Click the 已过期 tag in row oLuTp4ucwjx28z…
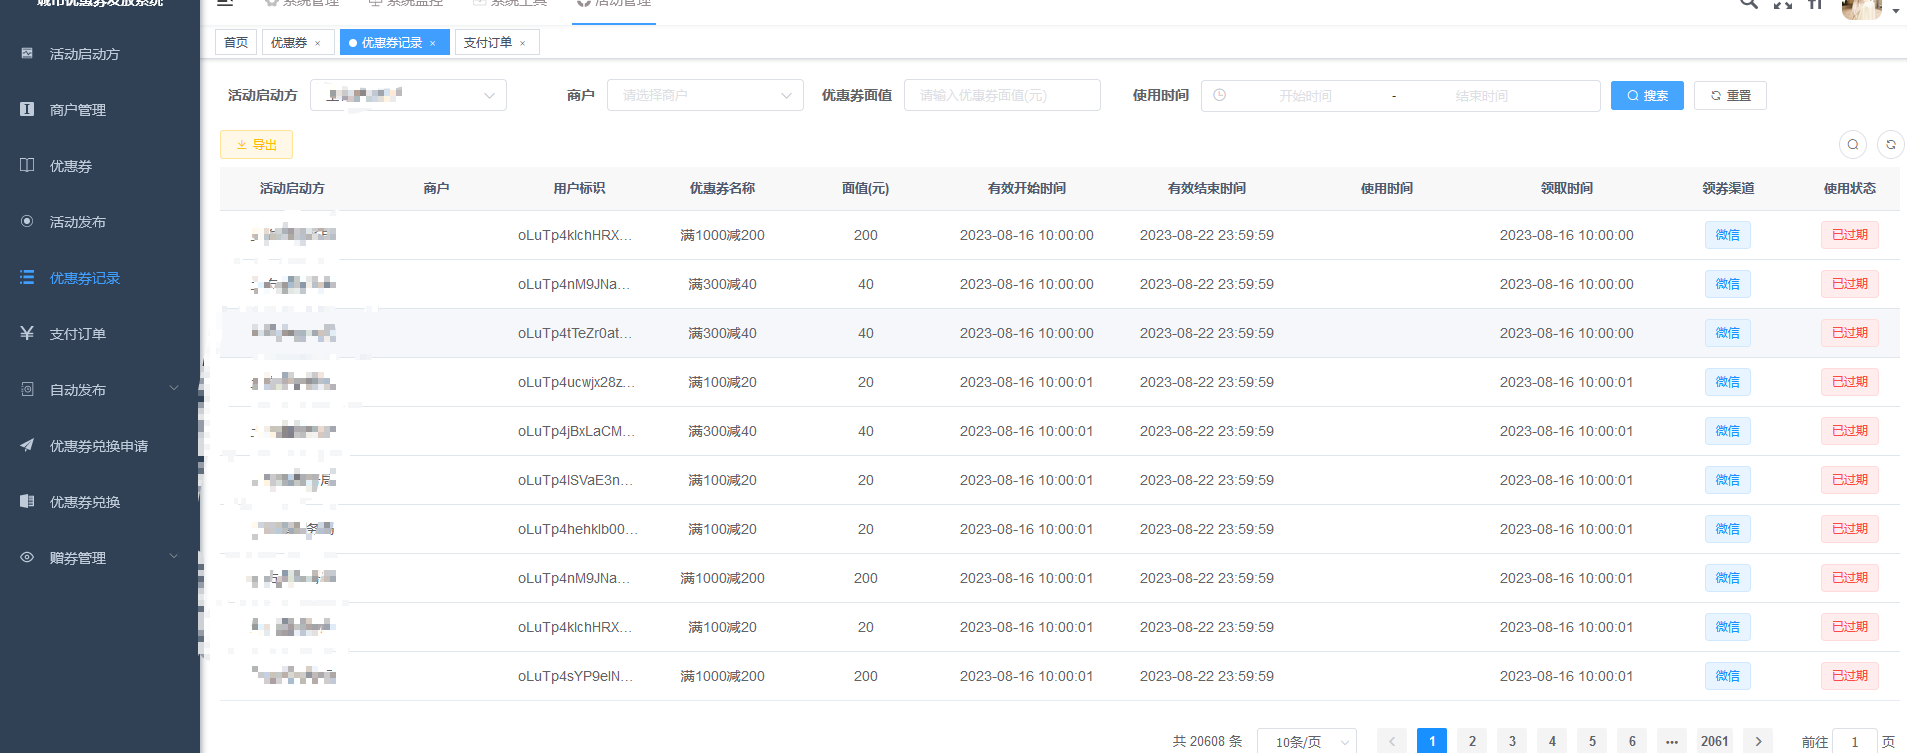This screenshot has height=753, width=1907. [x=1850, y=382]
